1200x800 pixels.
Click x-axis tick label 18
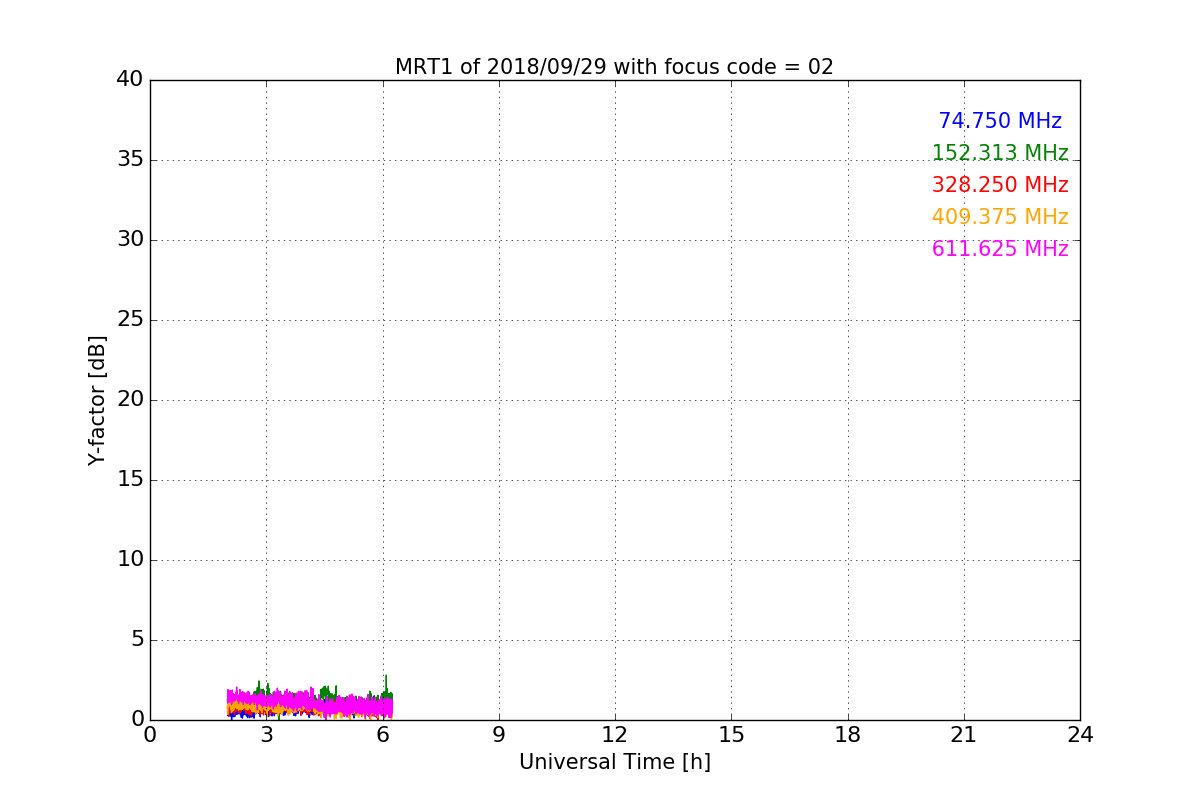848,735
